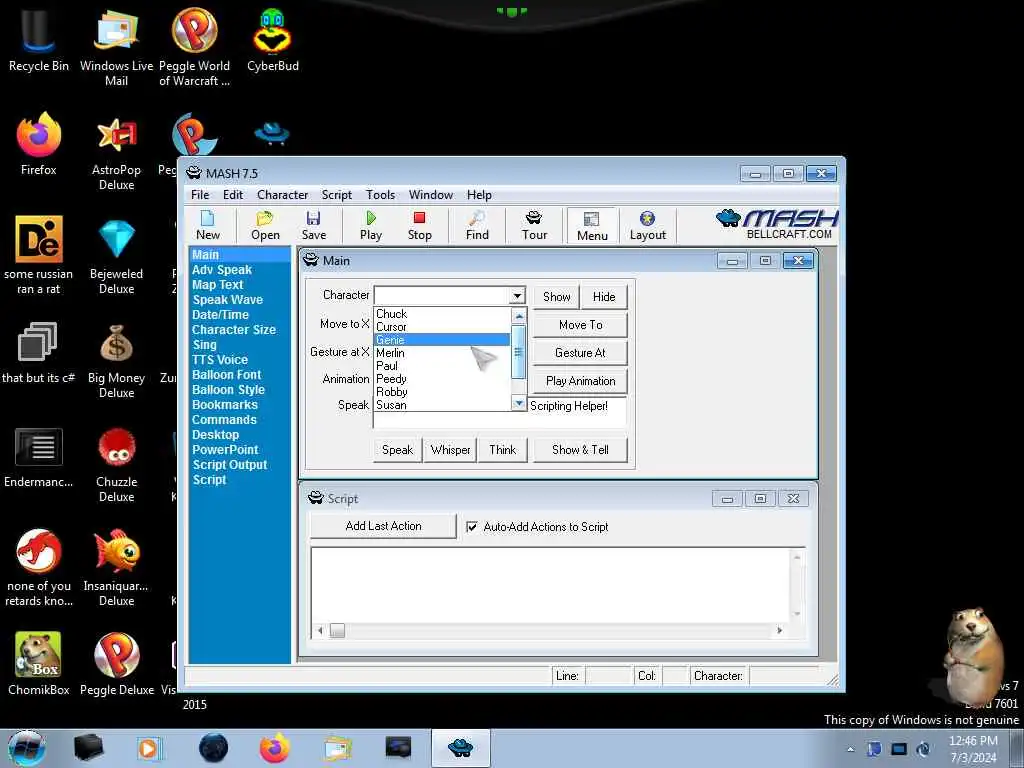Open the File menu
The width and height of the screenshot is (1024, 768).
coord(200,195)
